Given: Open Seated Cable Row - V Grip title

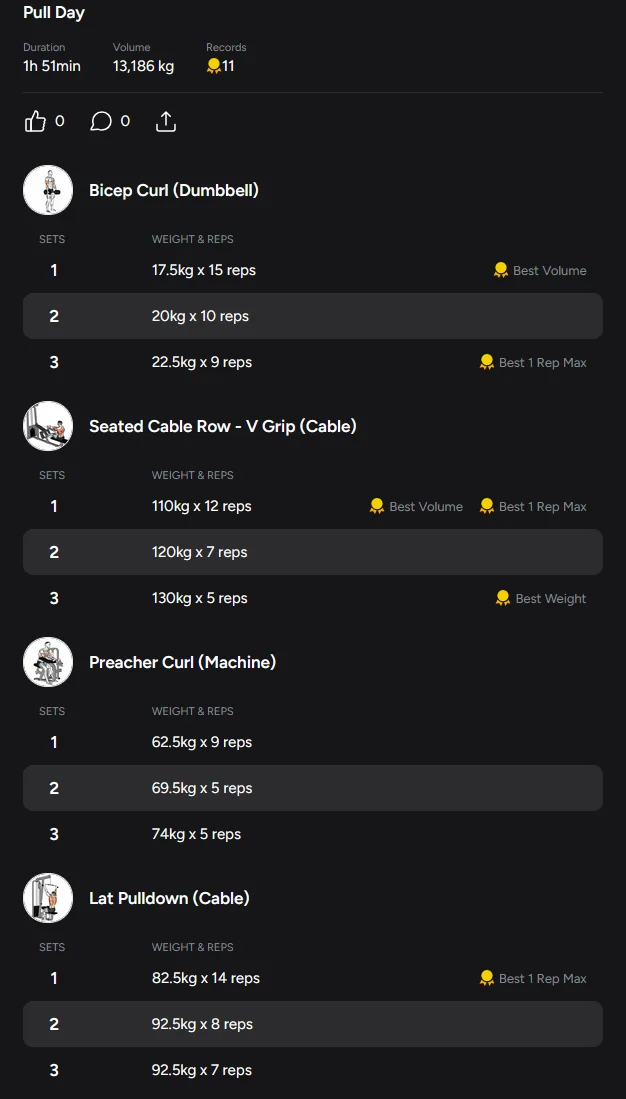Looking at the screenshot, I should [x=222, y=426].
